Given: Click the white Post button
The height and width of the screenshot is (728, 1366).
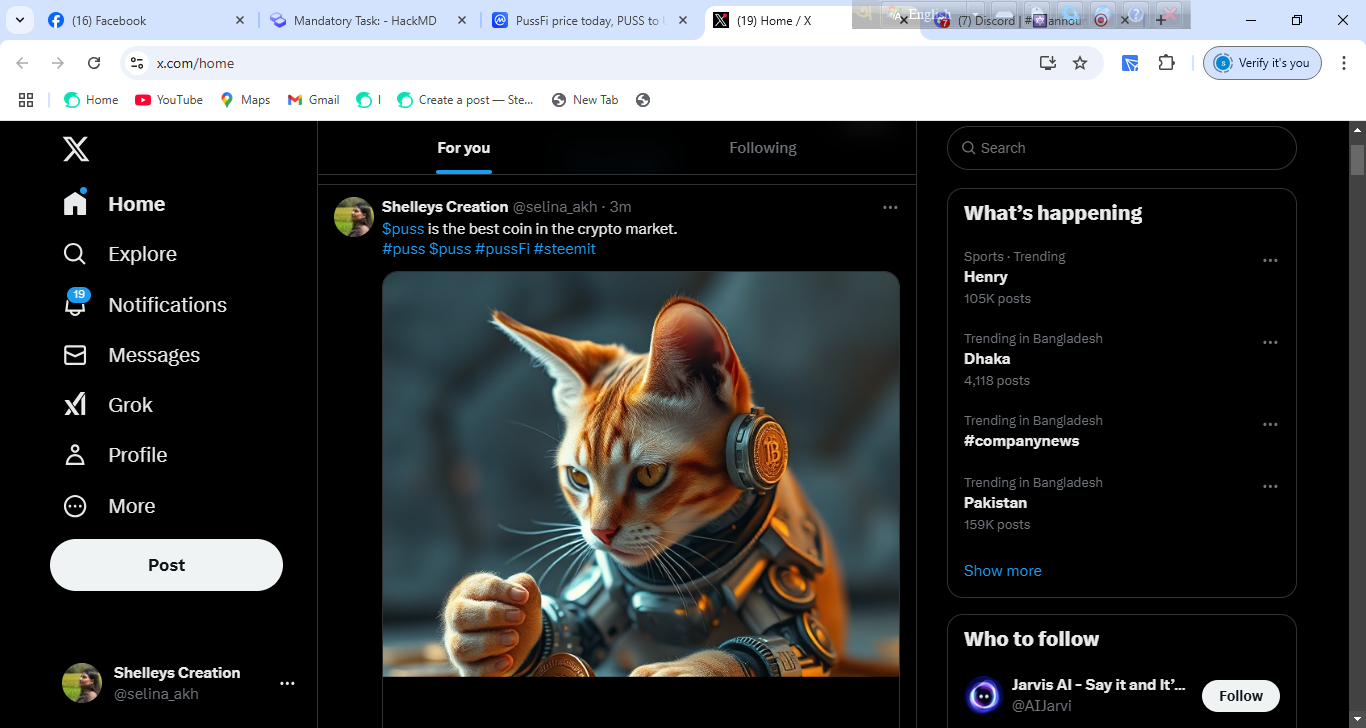Looking at the screenshot, I should point(166,565).
